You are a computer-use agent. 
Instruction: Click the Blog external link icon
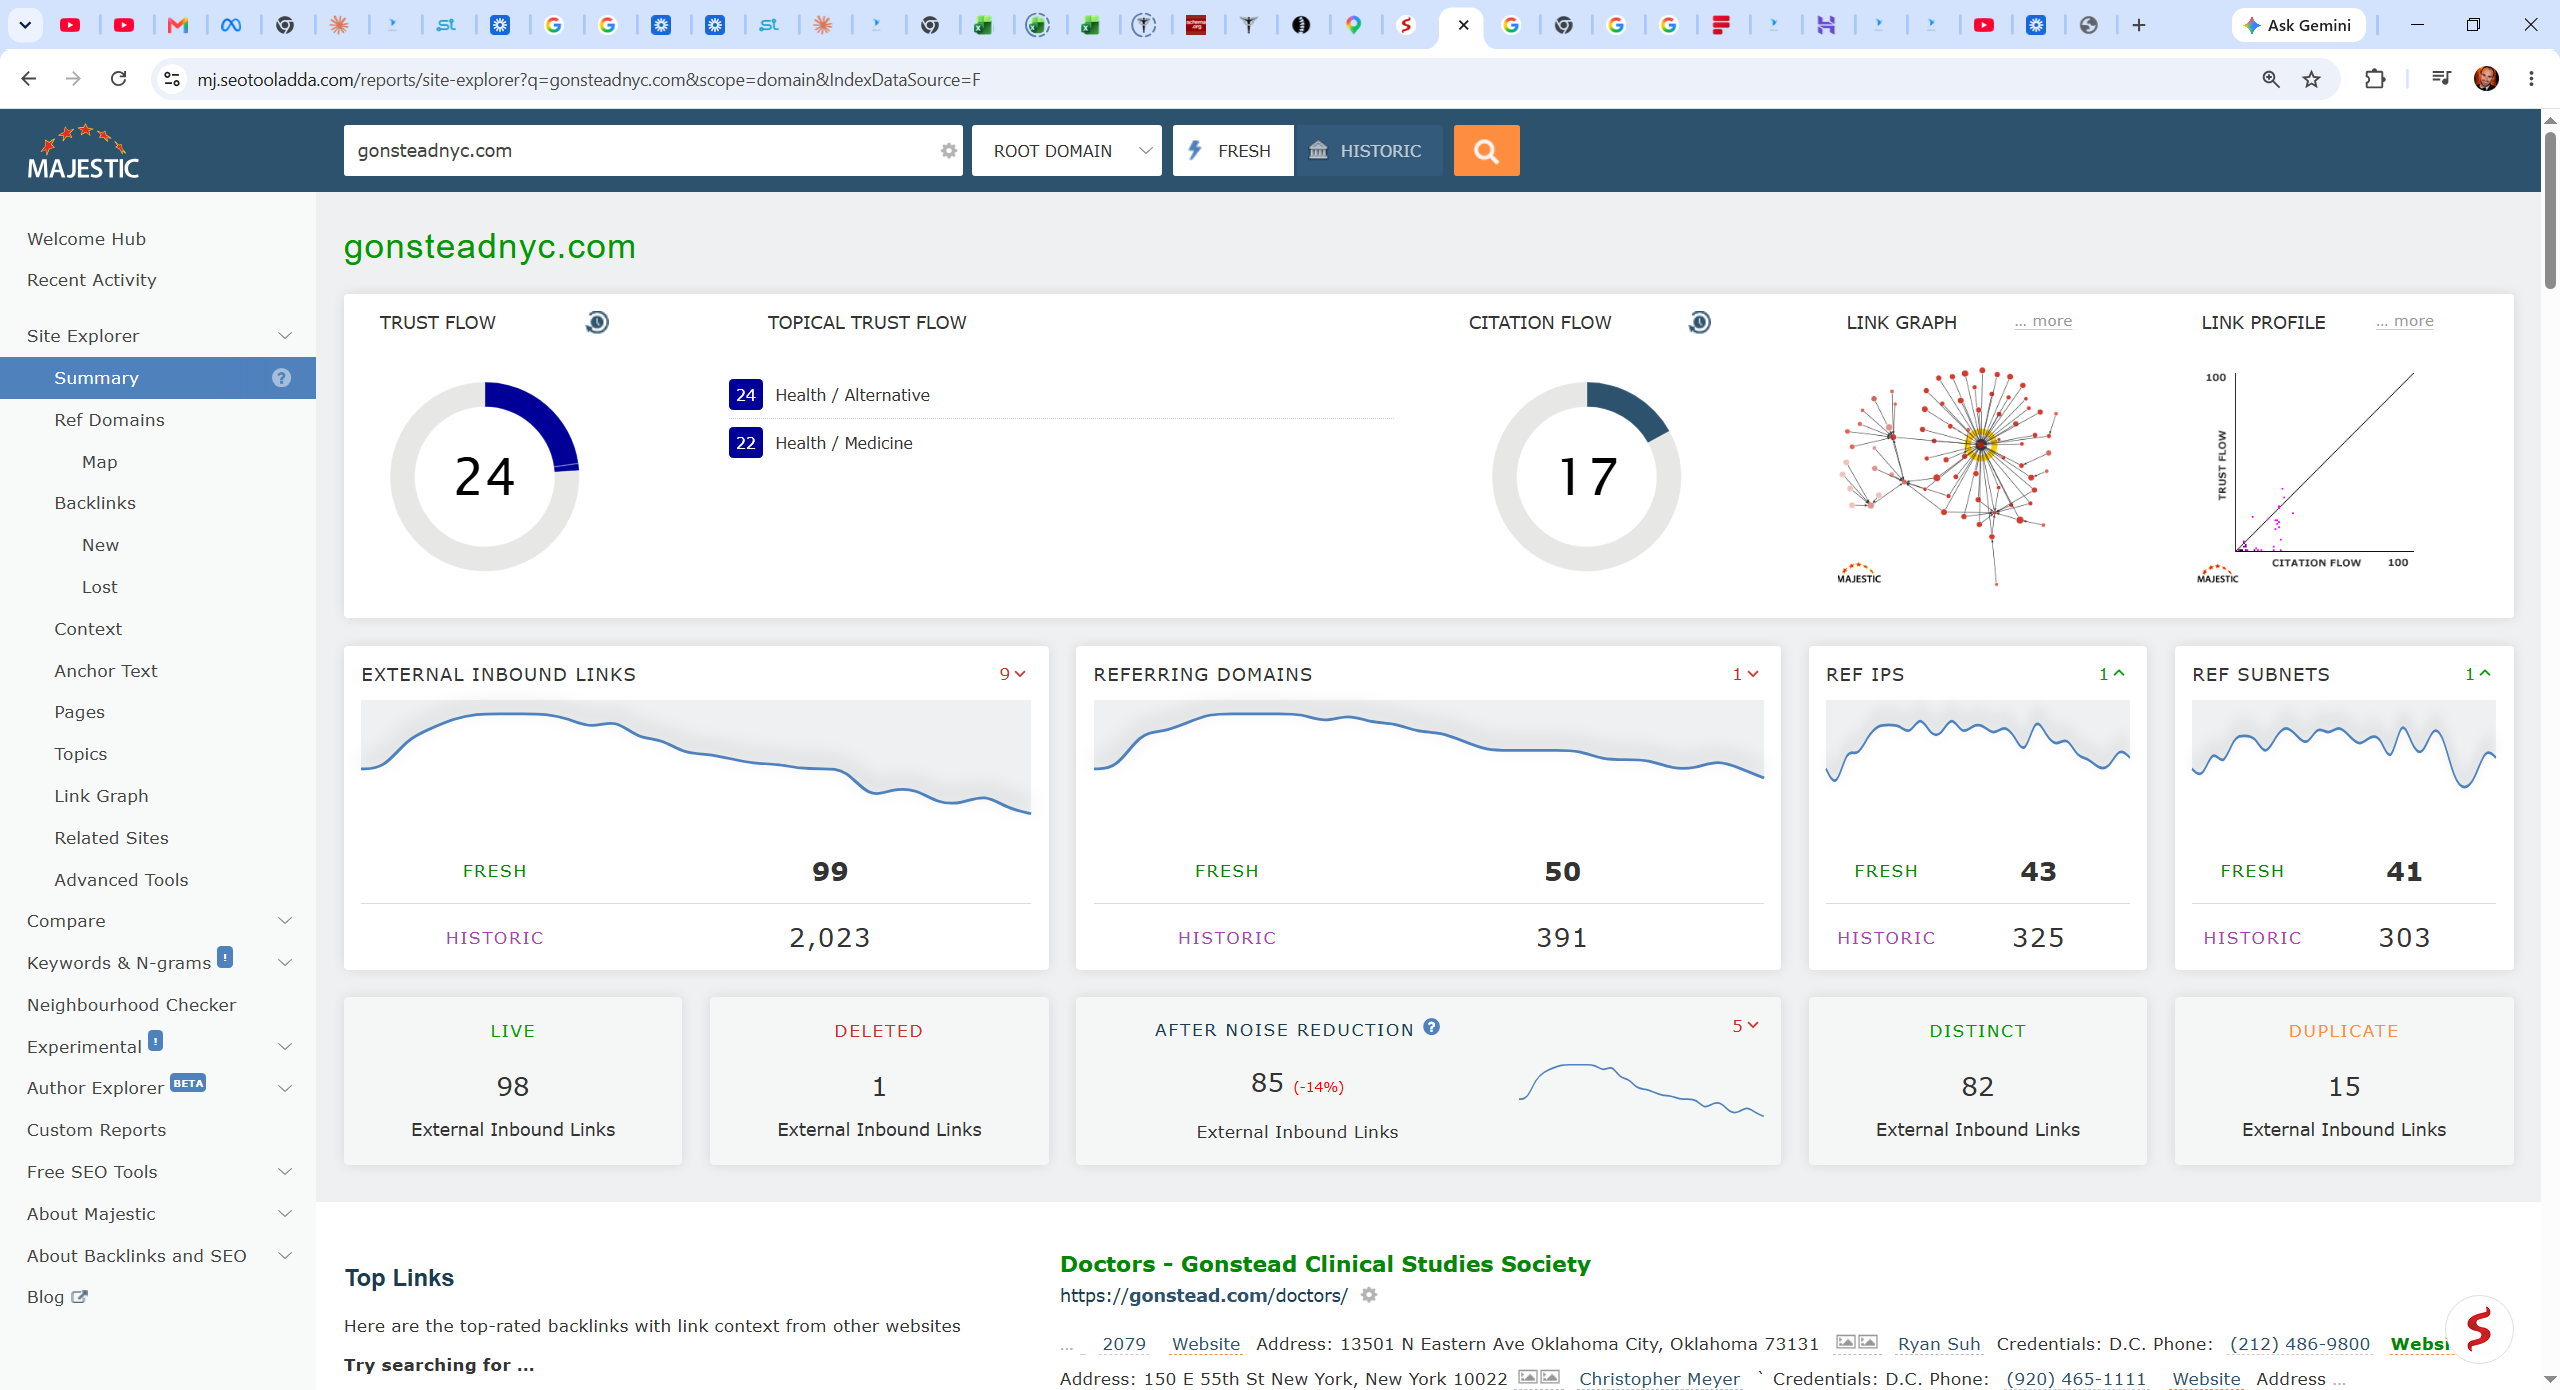(80, 1297)
